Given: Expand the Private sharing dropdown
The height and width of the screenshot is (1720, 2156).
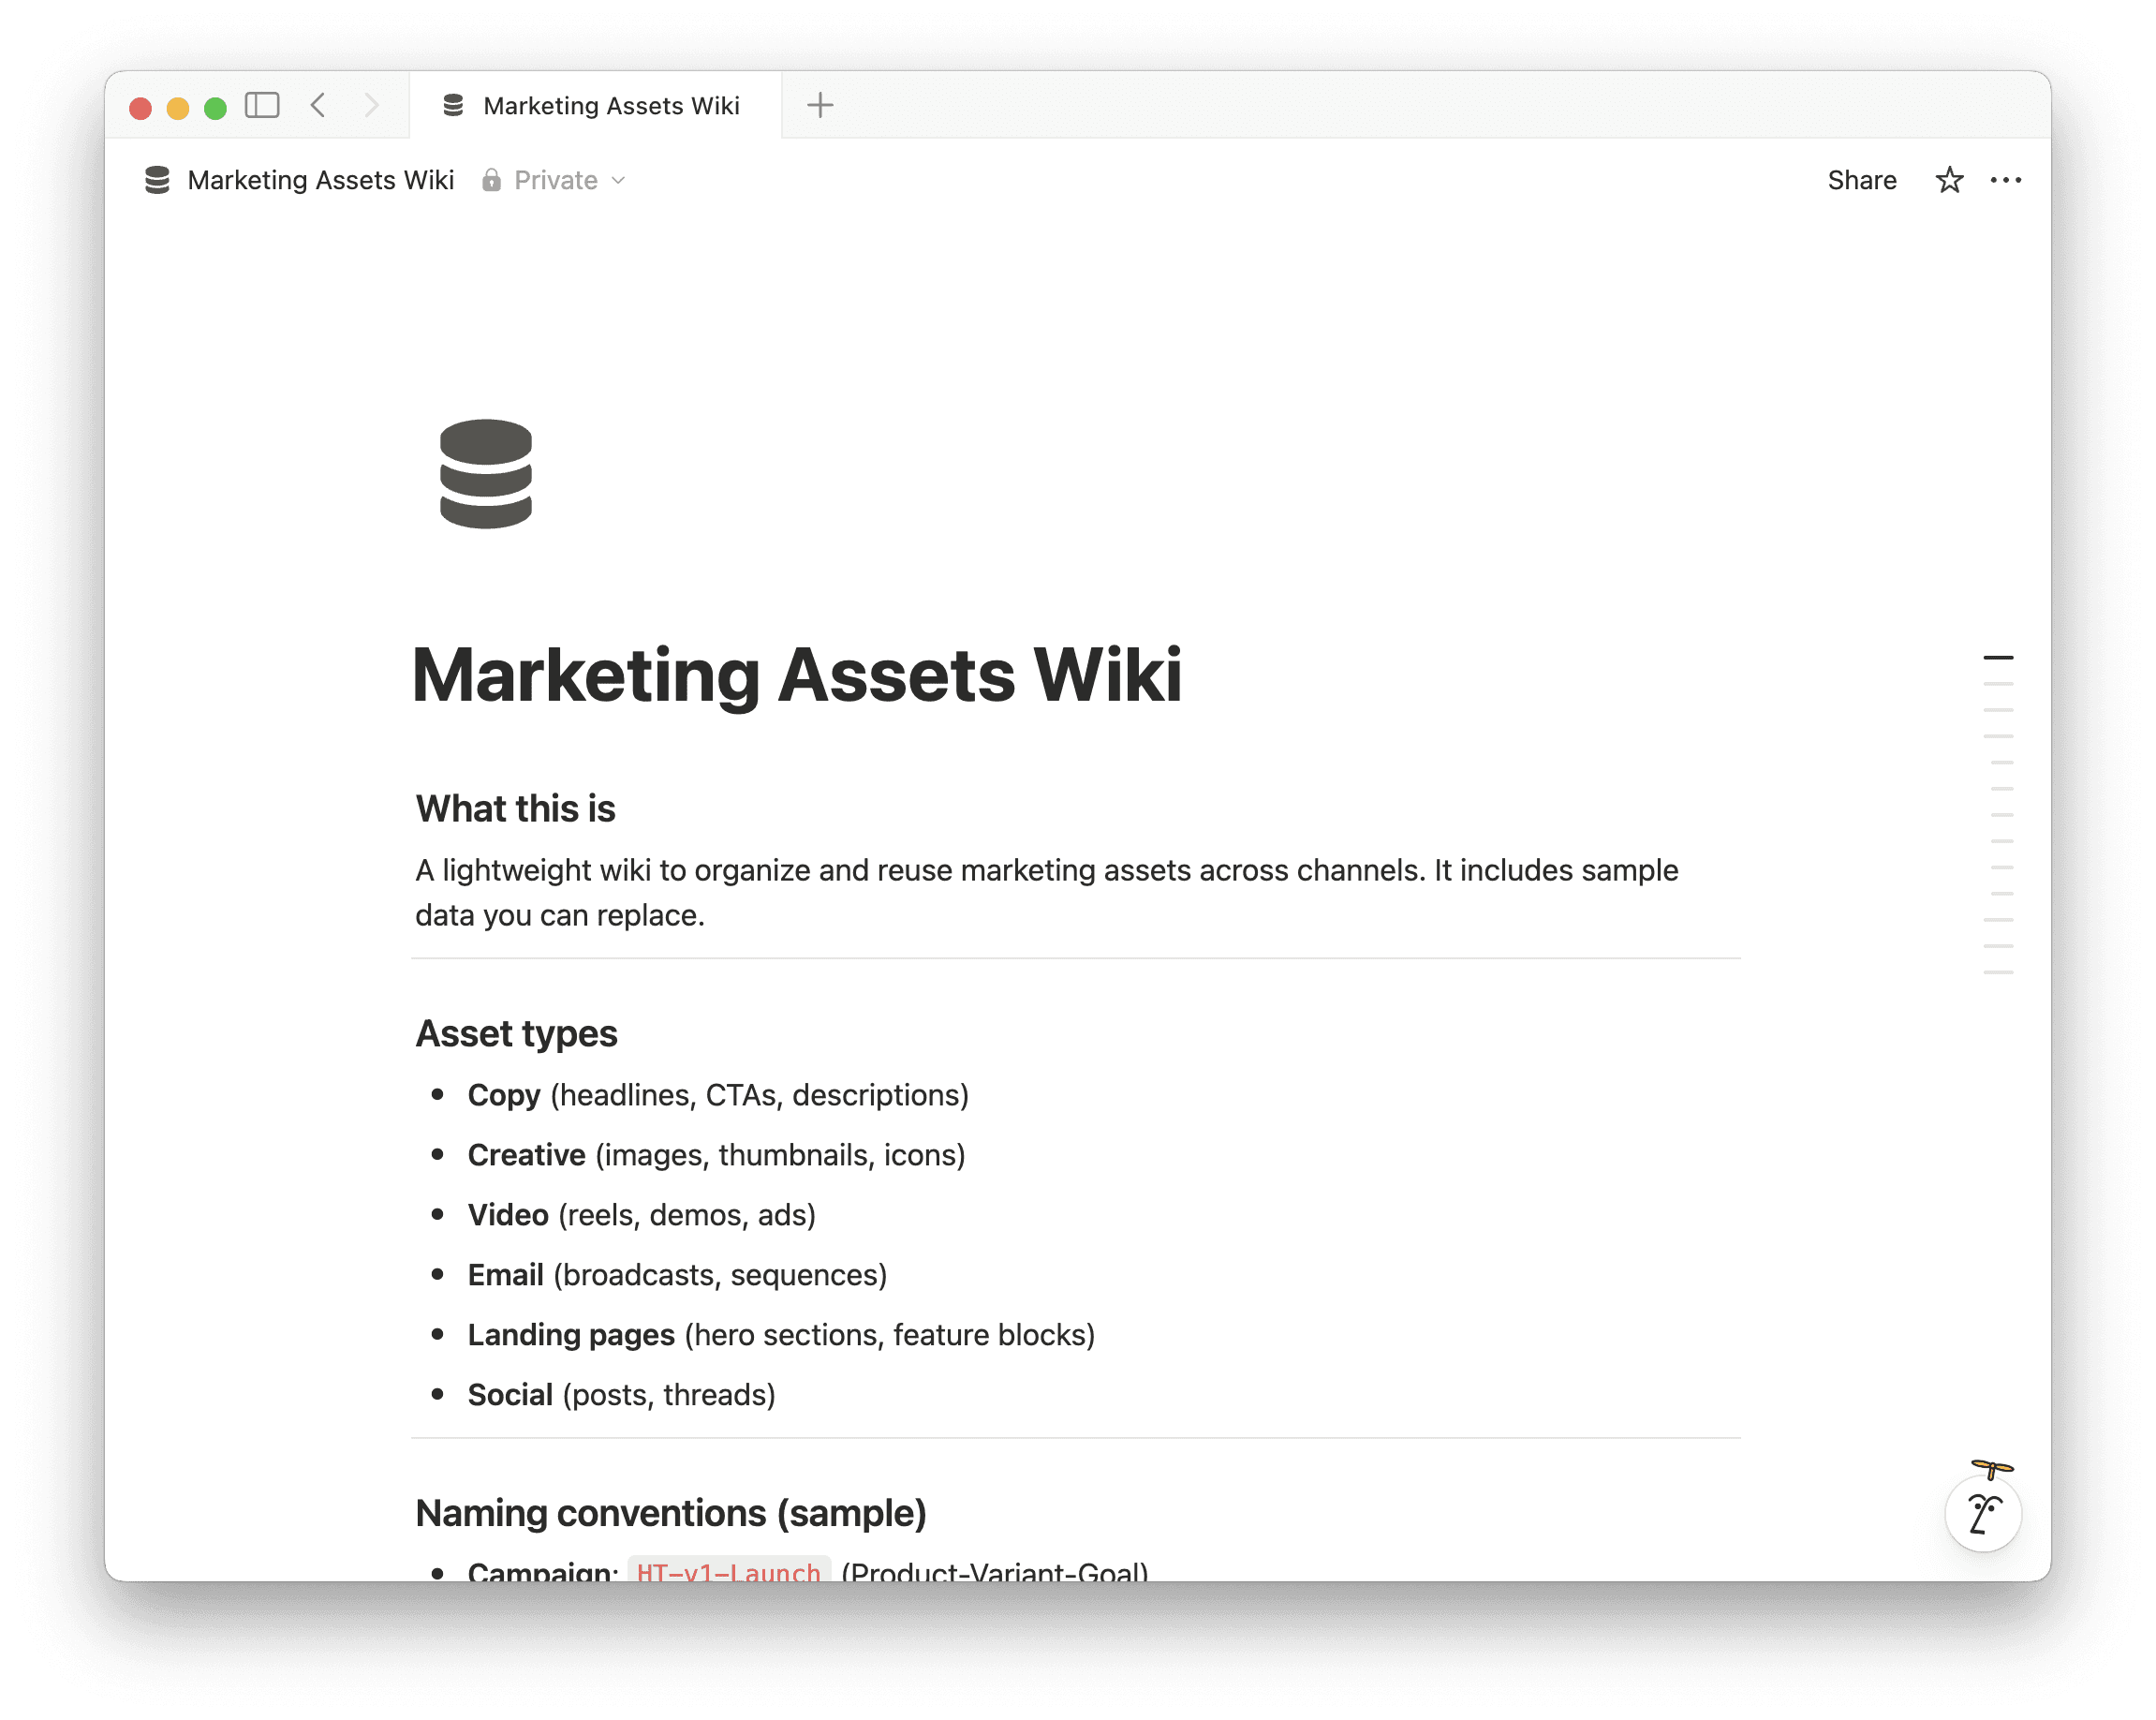Looking at the screenshot, I should click(617, 181).
